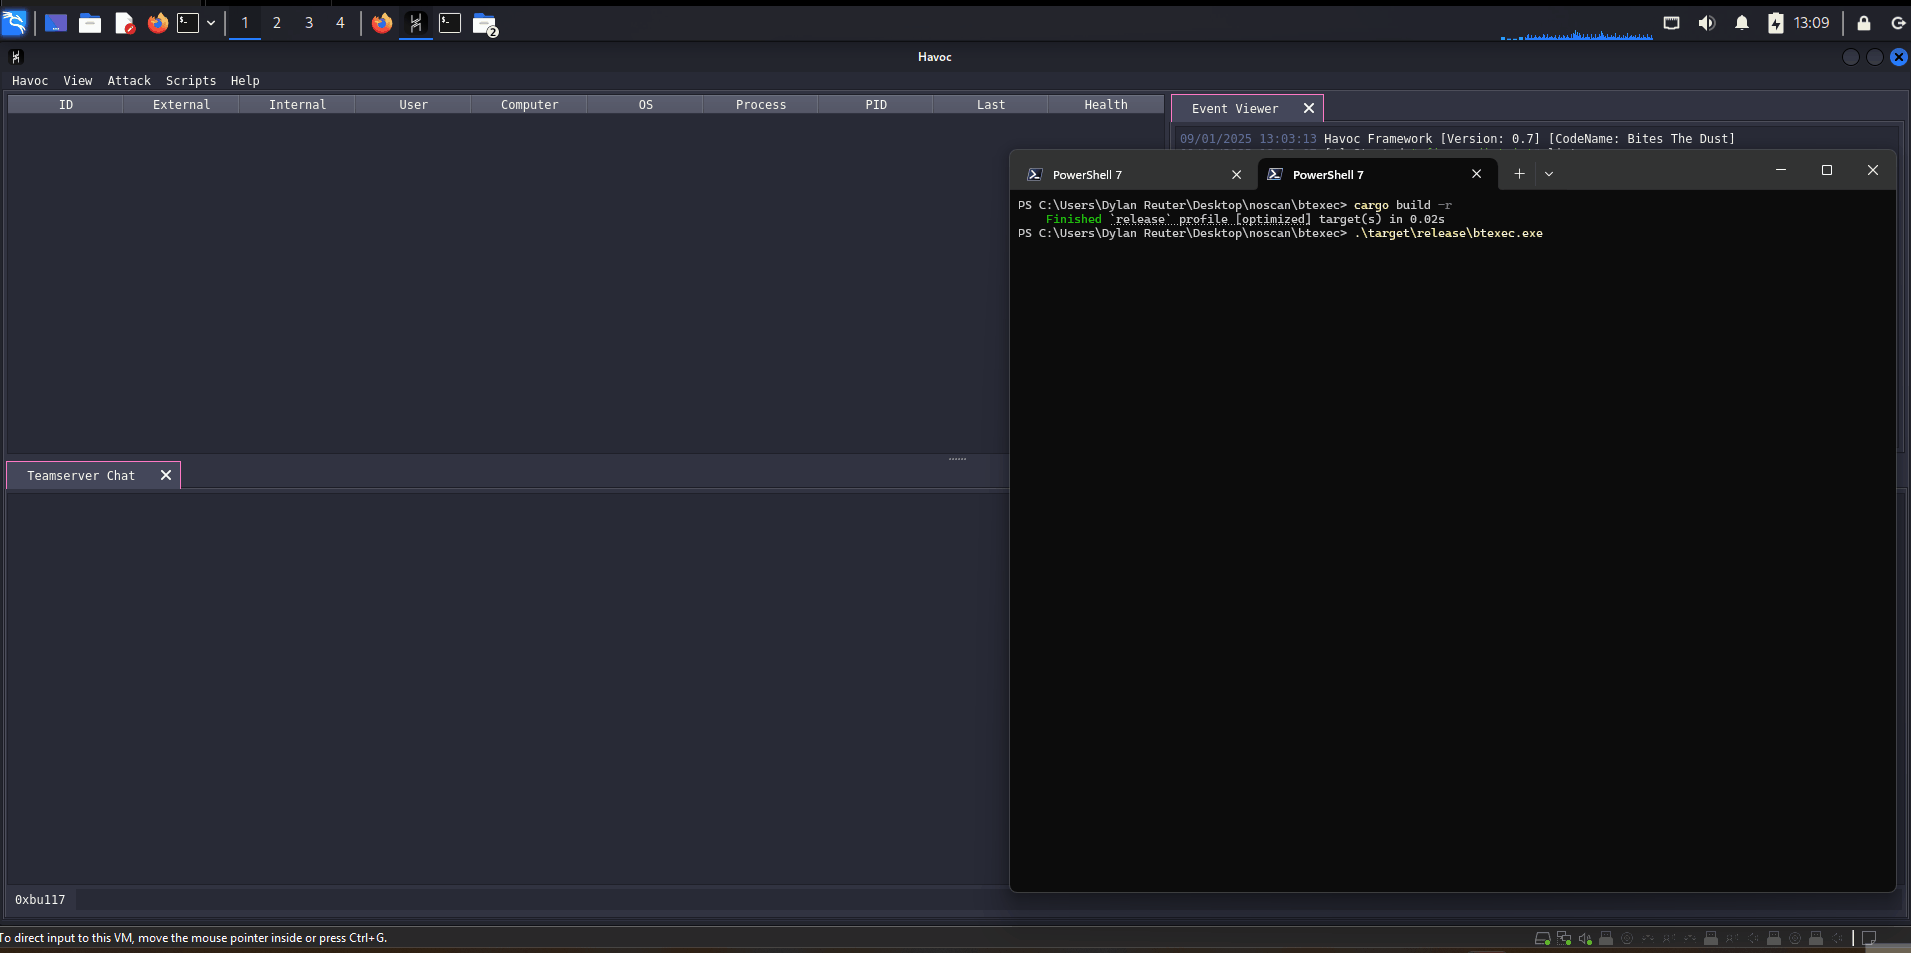The width and height of the screenshot is (1911, 953).
Task: Click the log out panel icon
Action: (1898, 23)
